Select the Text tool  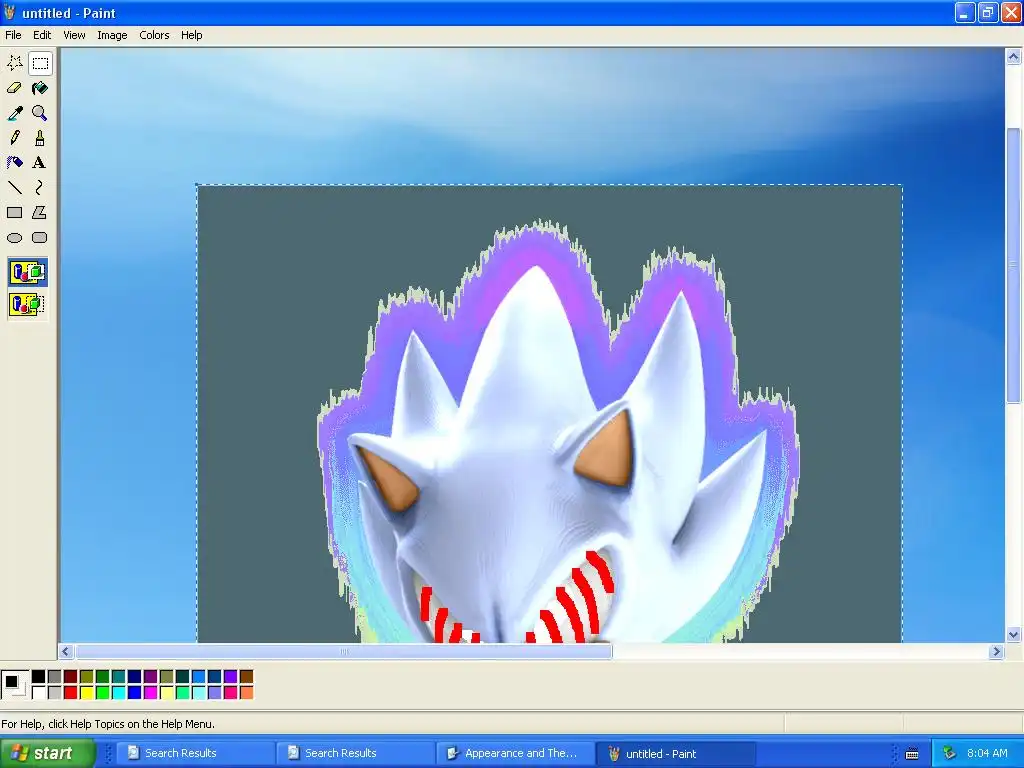40,163
